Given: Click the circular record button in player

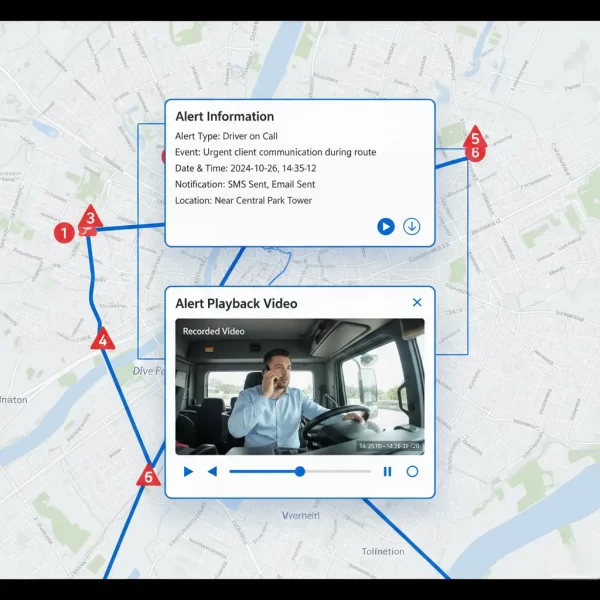Looking at the screenshot, I should pyautogui.click(x=412, y=471).
